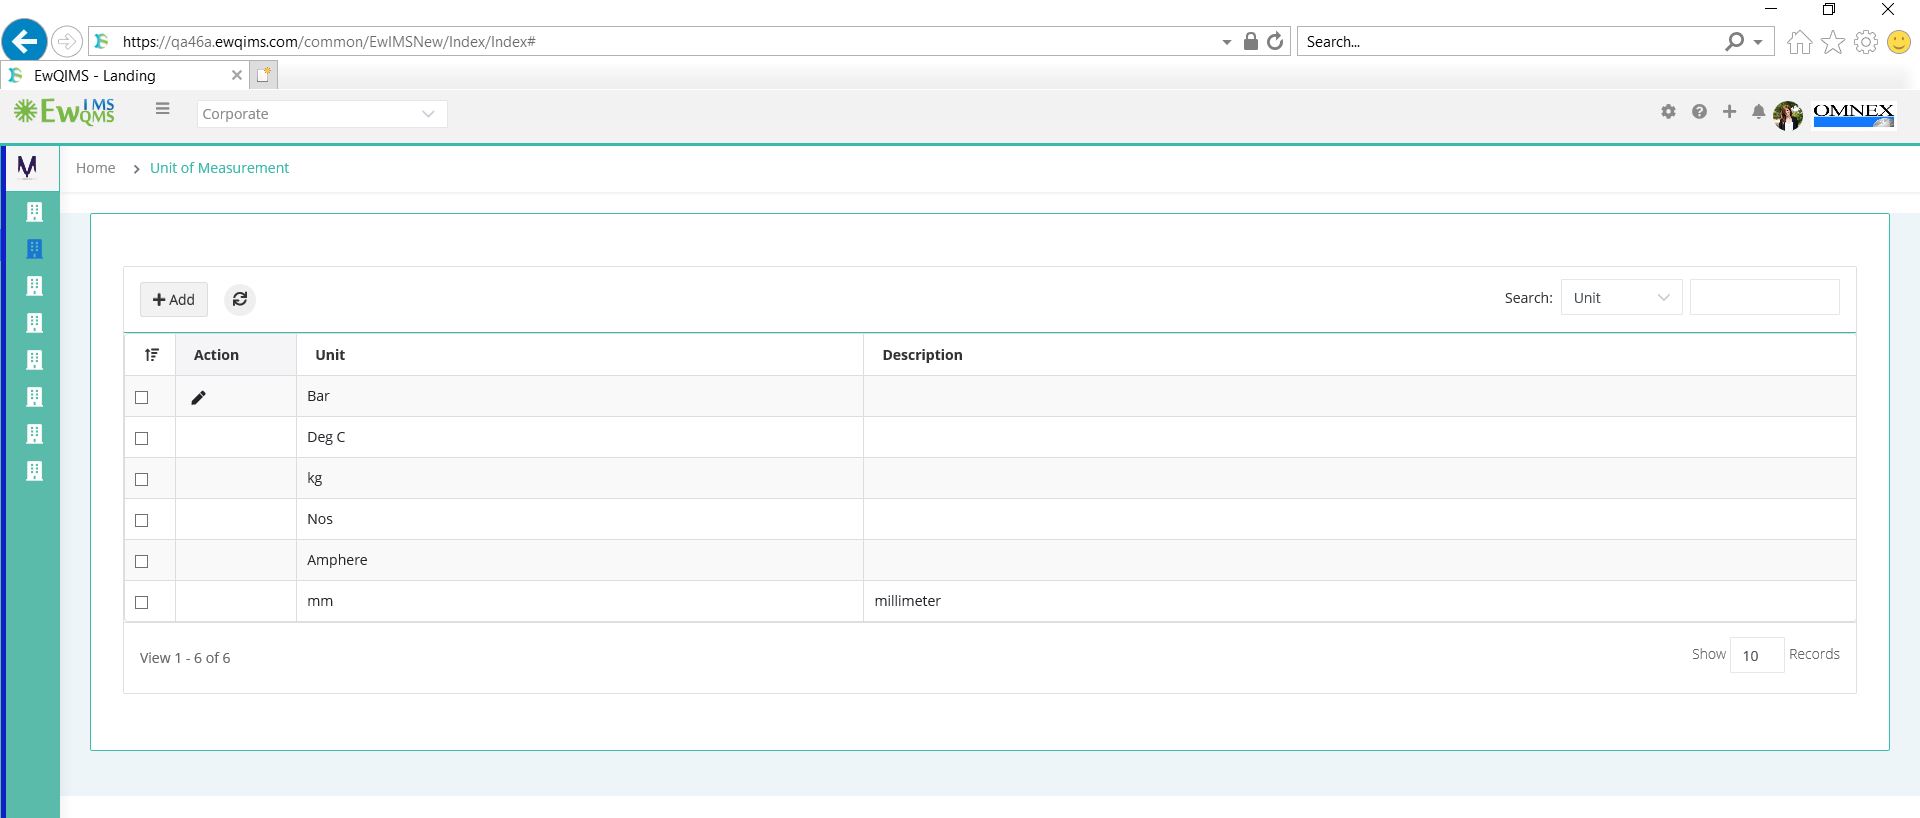Viewport: 1920px width, 818px height.
Task: Click the Nos unit cell
Action: pos(579,519)
